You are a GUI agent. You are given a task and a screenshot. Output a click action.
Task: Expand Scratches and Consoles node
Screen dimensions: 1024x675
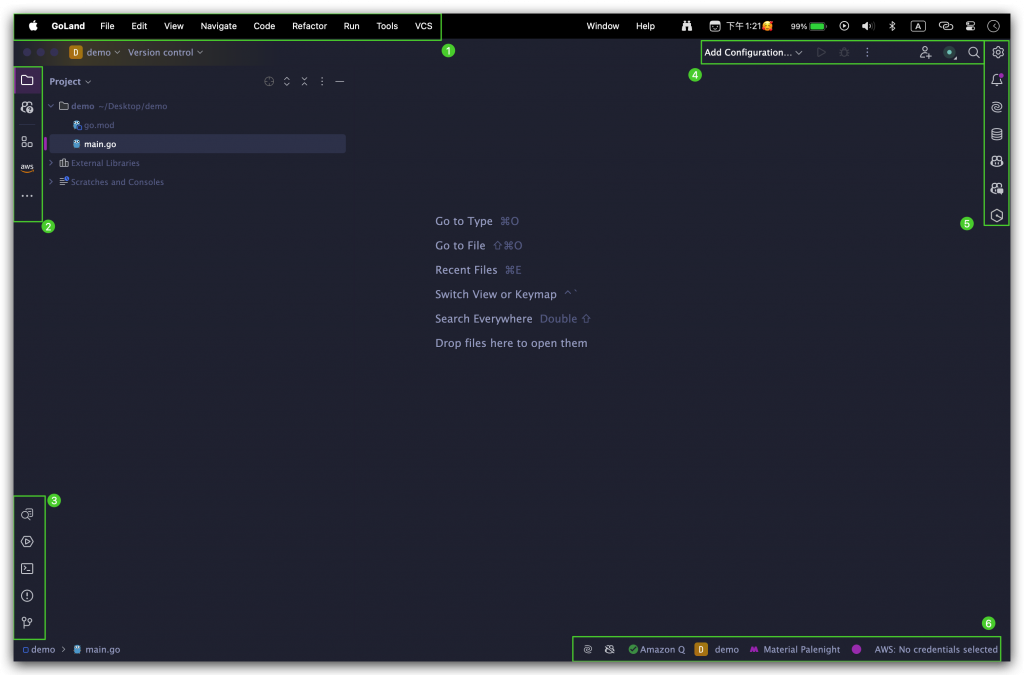(x=51, y=182)
